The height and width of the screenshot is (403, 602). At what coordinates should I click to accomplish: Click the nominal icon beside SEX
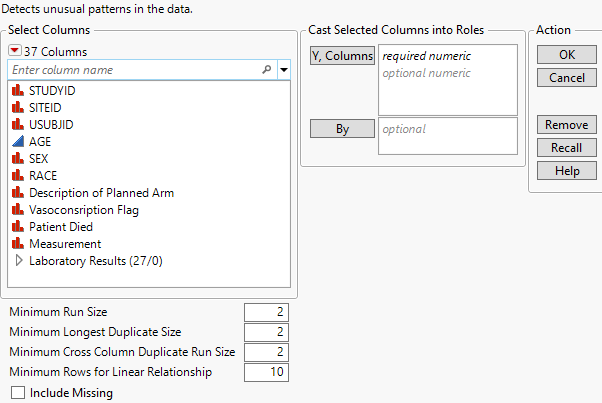point(18,158)
